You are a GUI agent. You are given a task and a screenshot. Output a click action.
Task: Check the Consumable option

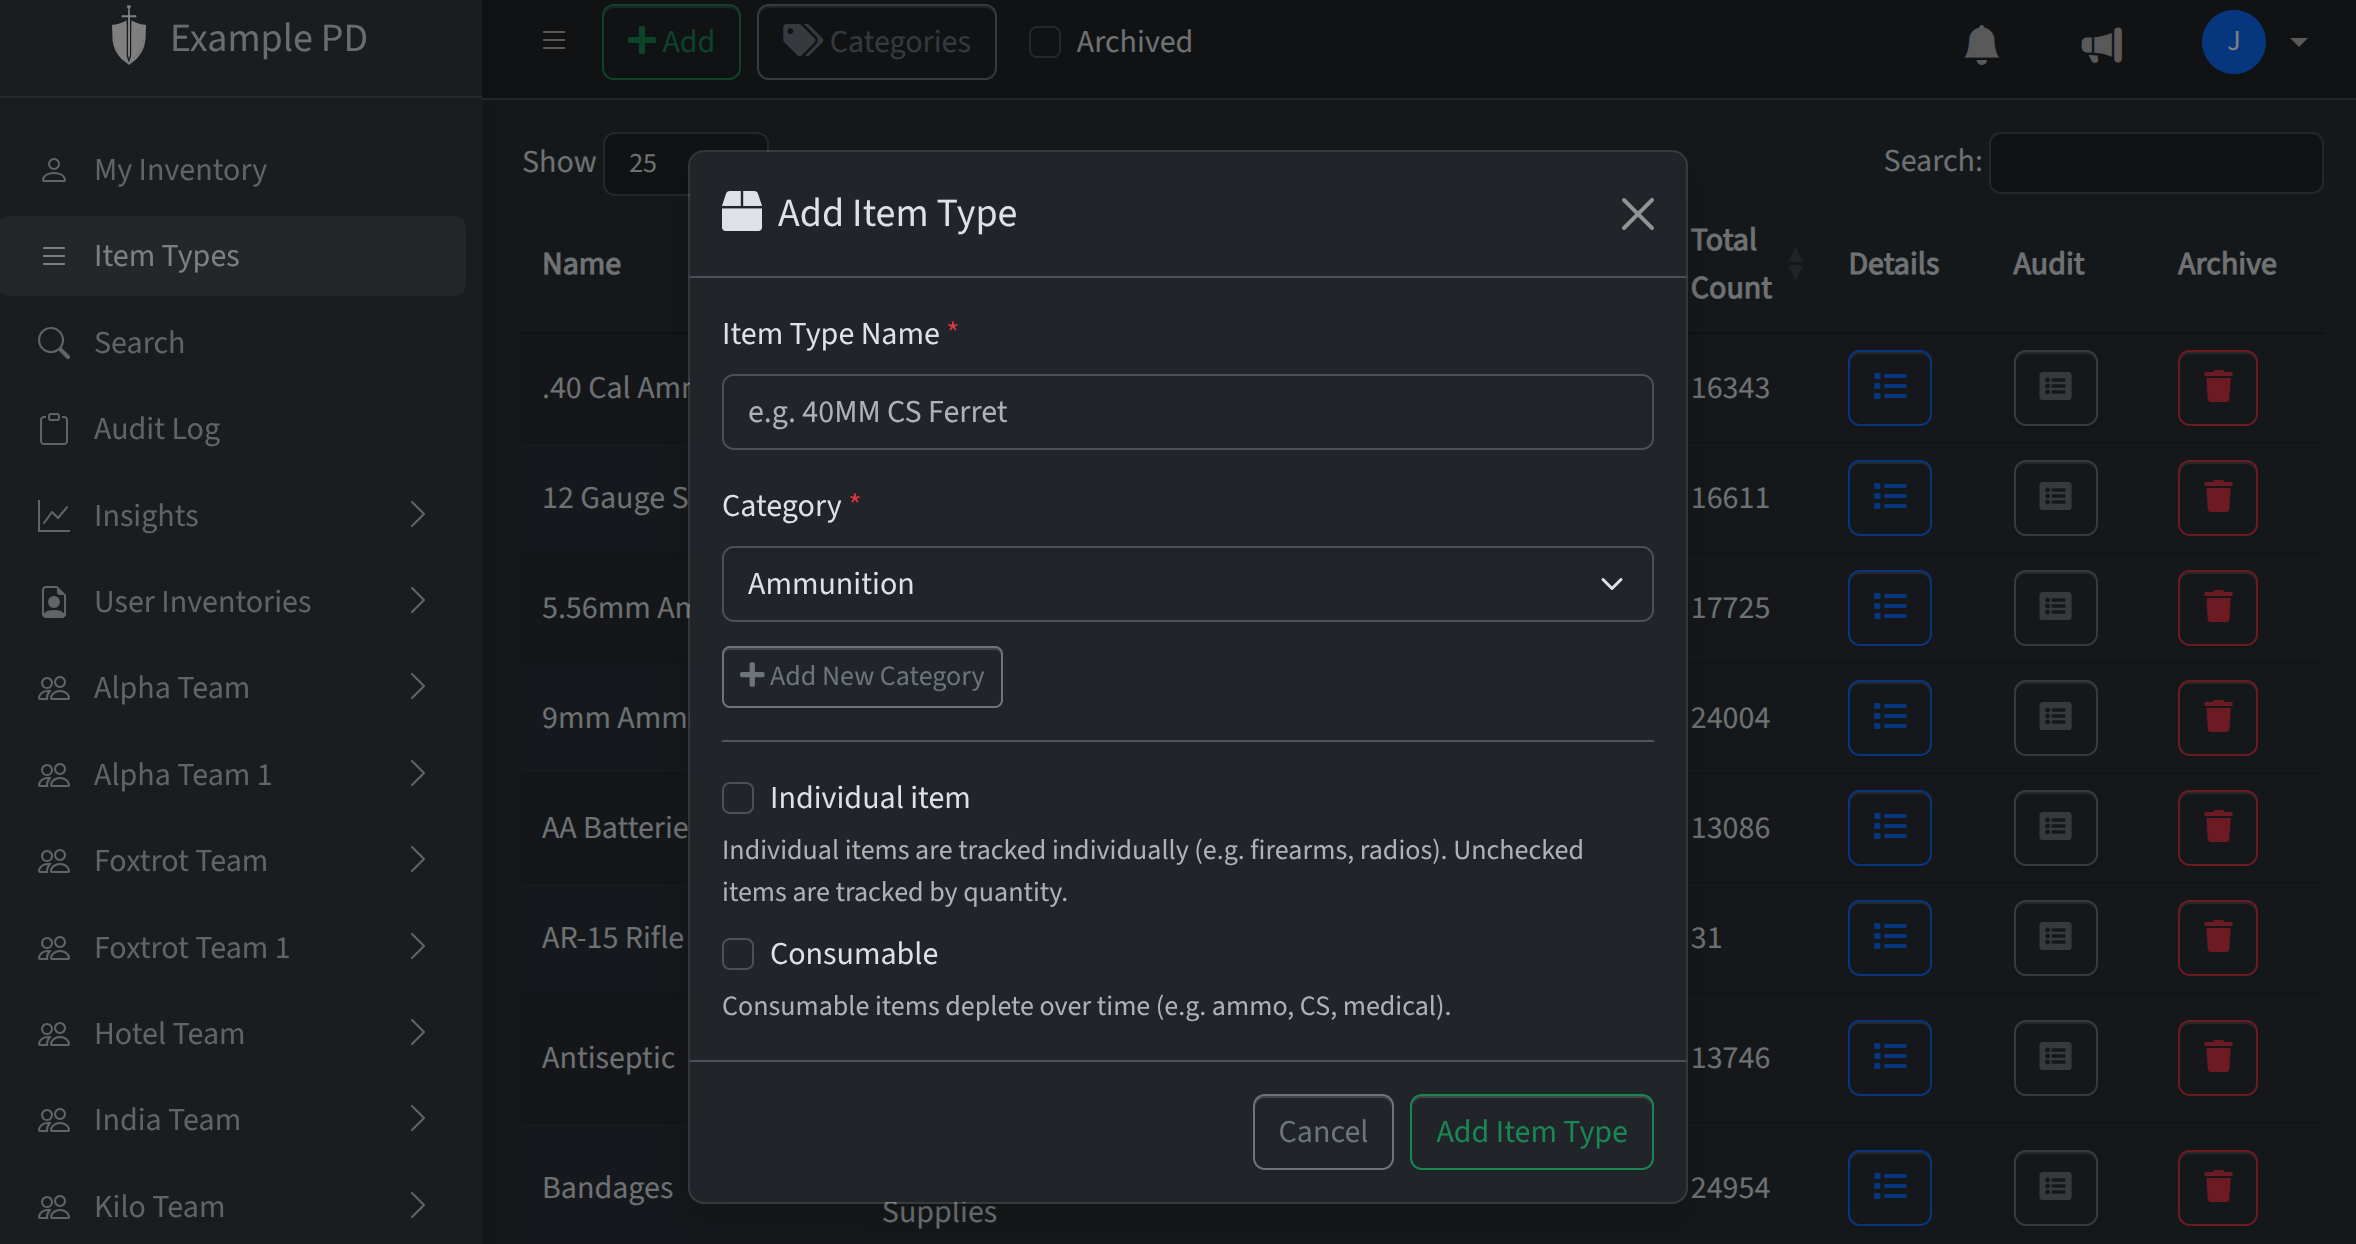(x=737, y=954)
